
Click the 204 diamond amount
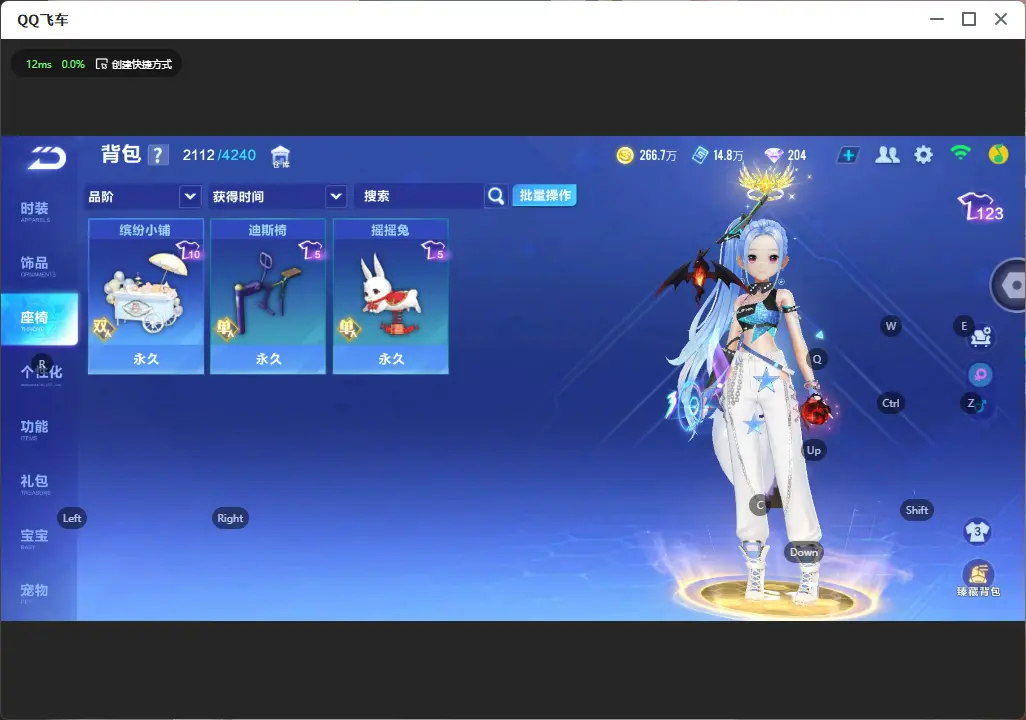coord(796,155)
